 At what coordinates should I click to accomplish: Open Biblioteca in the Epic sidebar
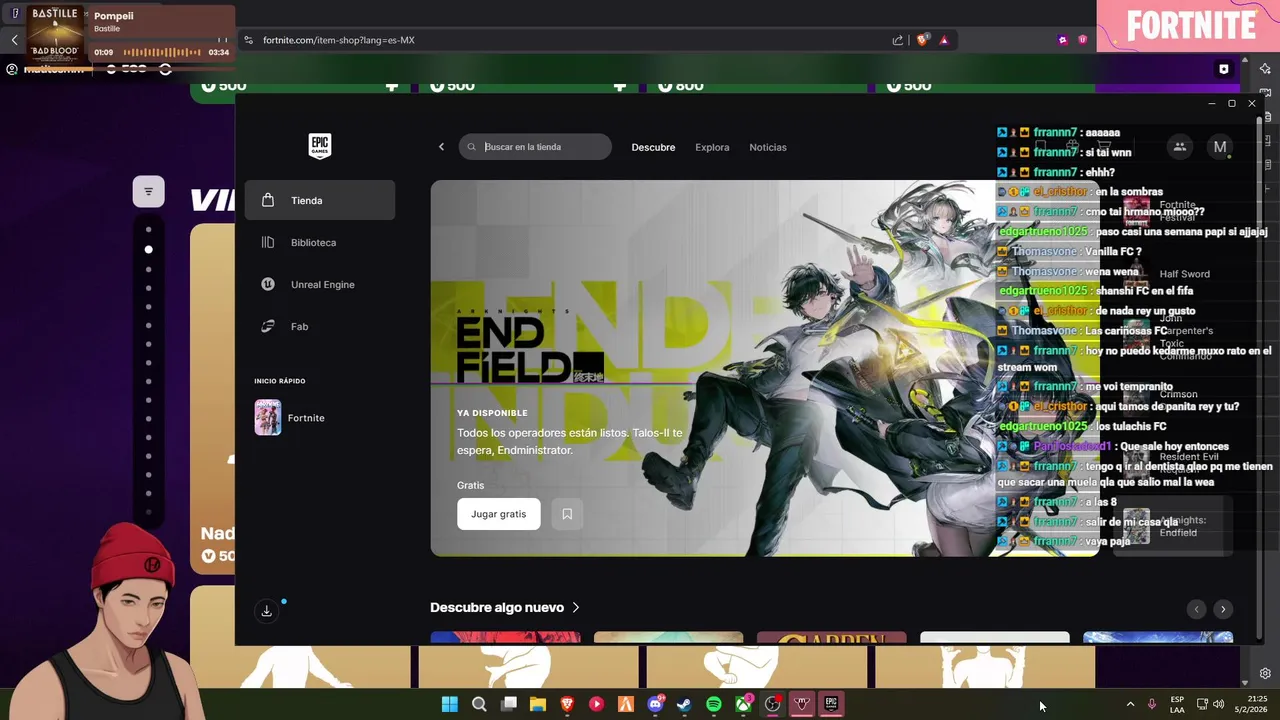tap(320, 242)
